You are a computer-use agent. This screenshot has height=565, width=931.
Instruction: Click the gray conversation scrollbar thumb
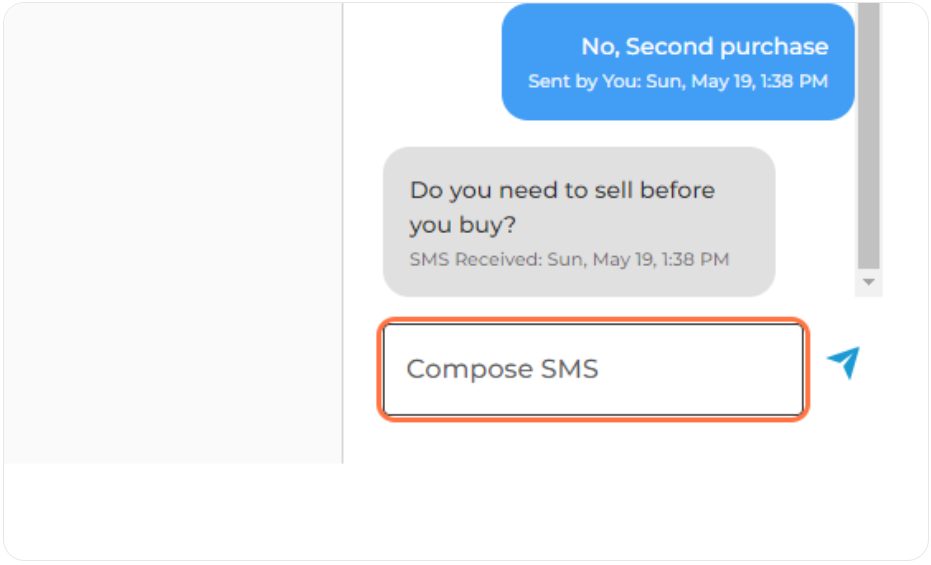pyautogui.click(x=868, y=136)
